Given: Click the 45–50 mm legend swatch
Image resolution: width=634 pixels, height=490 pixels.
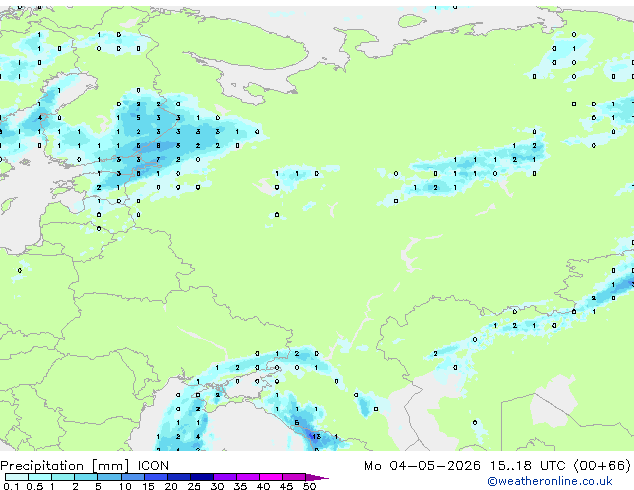Looking at the screenshot, I should pyautogui.click(x=294, y=477).
